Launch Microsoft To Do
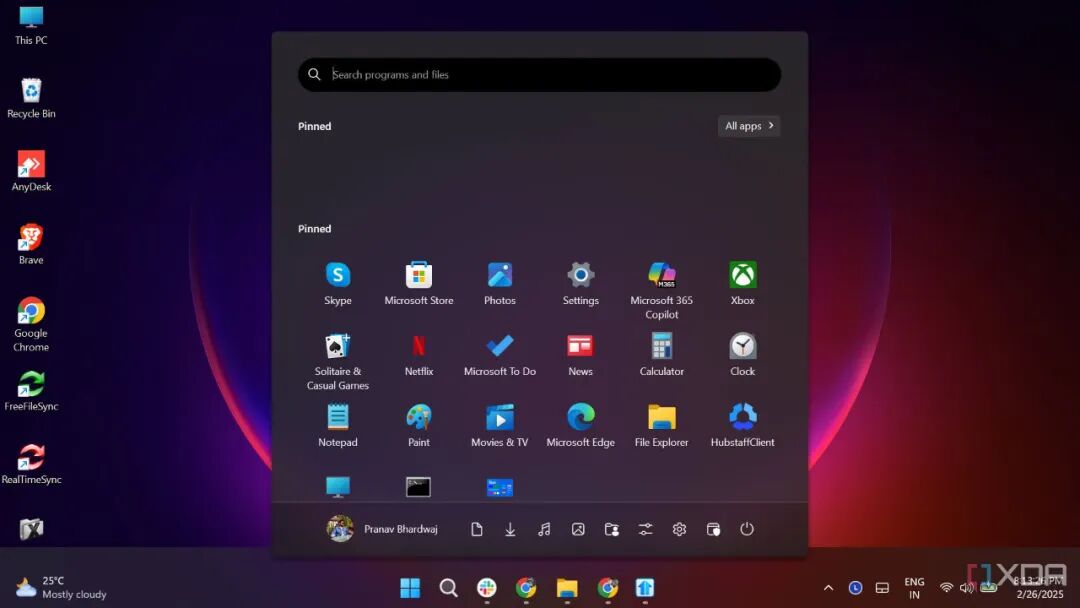 click(499, 355)
